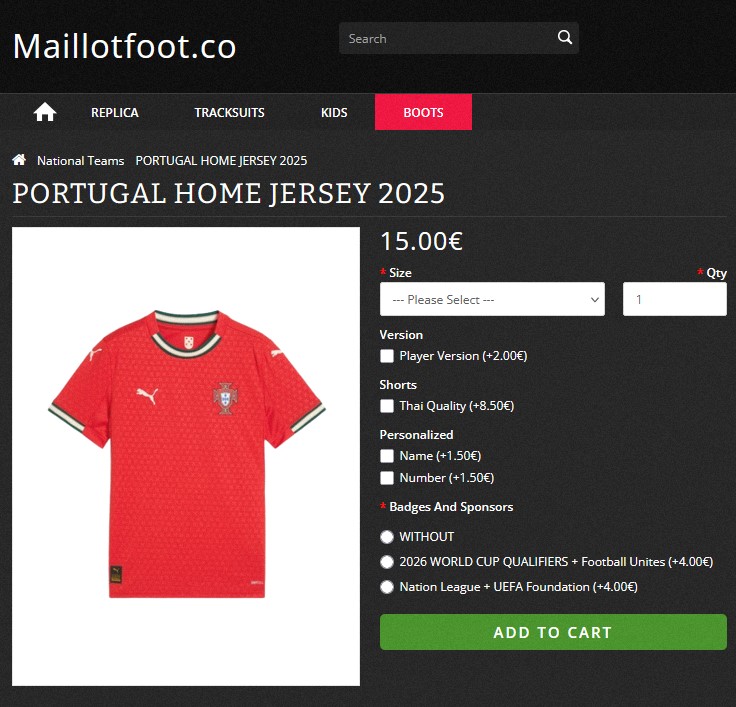This screenshot has height=707, width=736.
Task: Choose 2026 World Cup Qualifiers badge option
Action: 387,562
